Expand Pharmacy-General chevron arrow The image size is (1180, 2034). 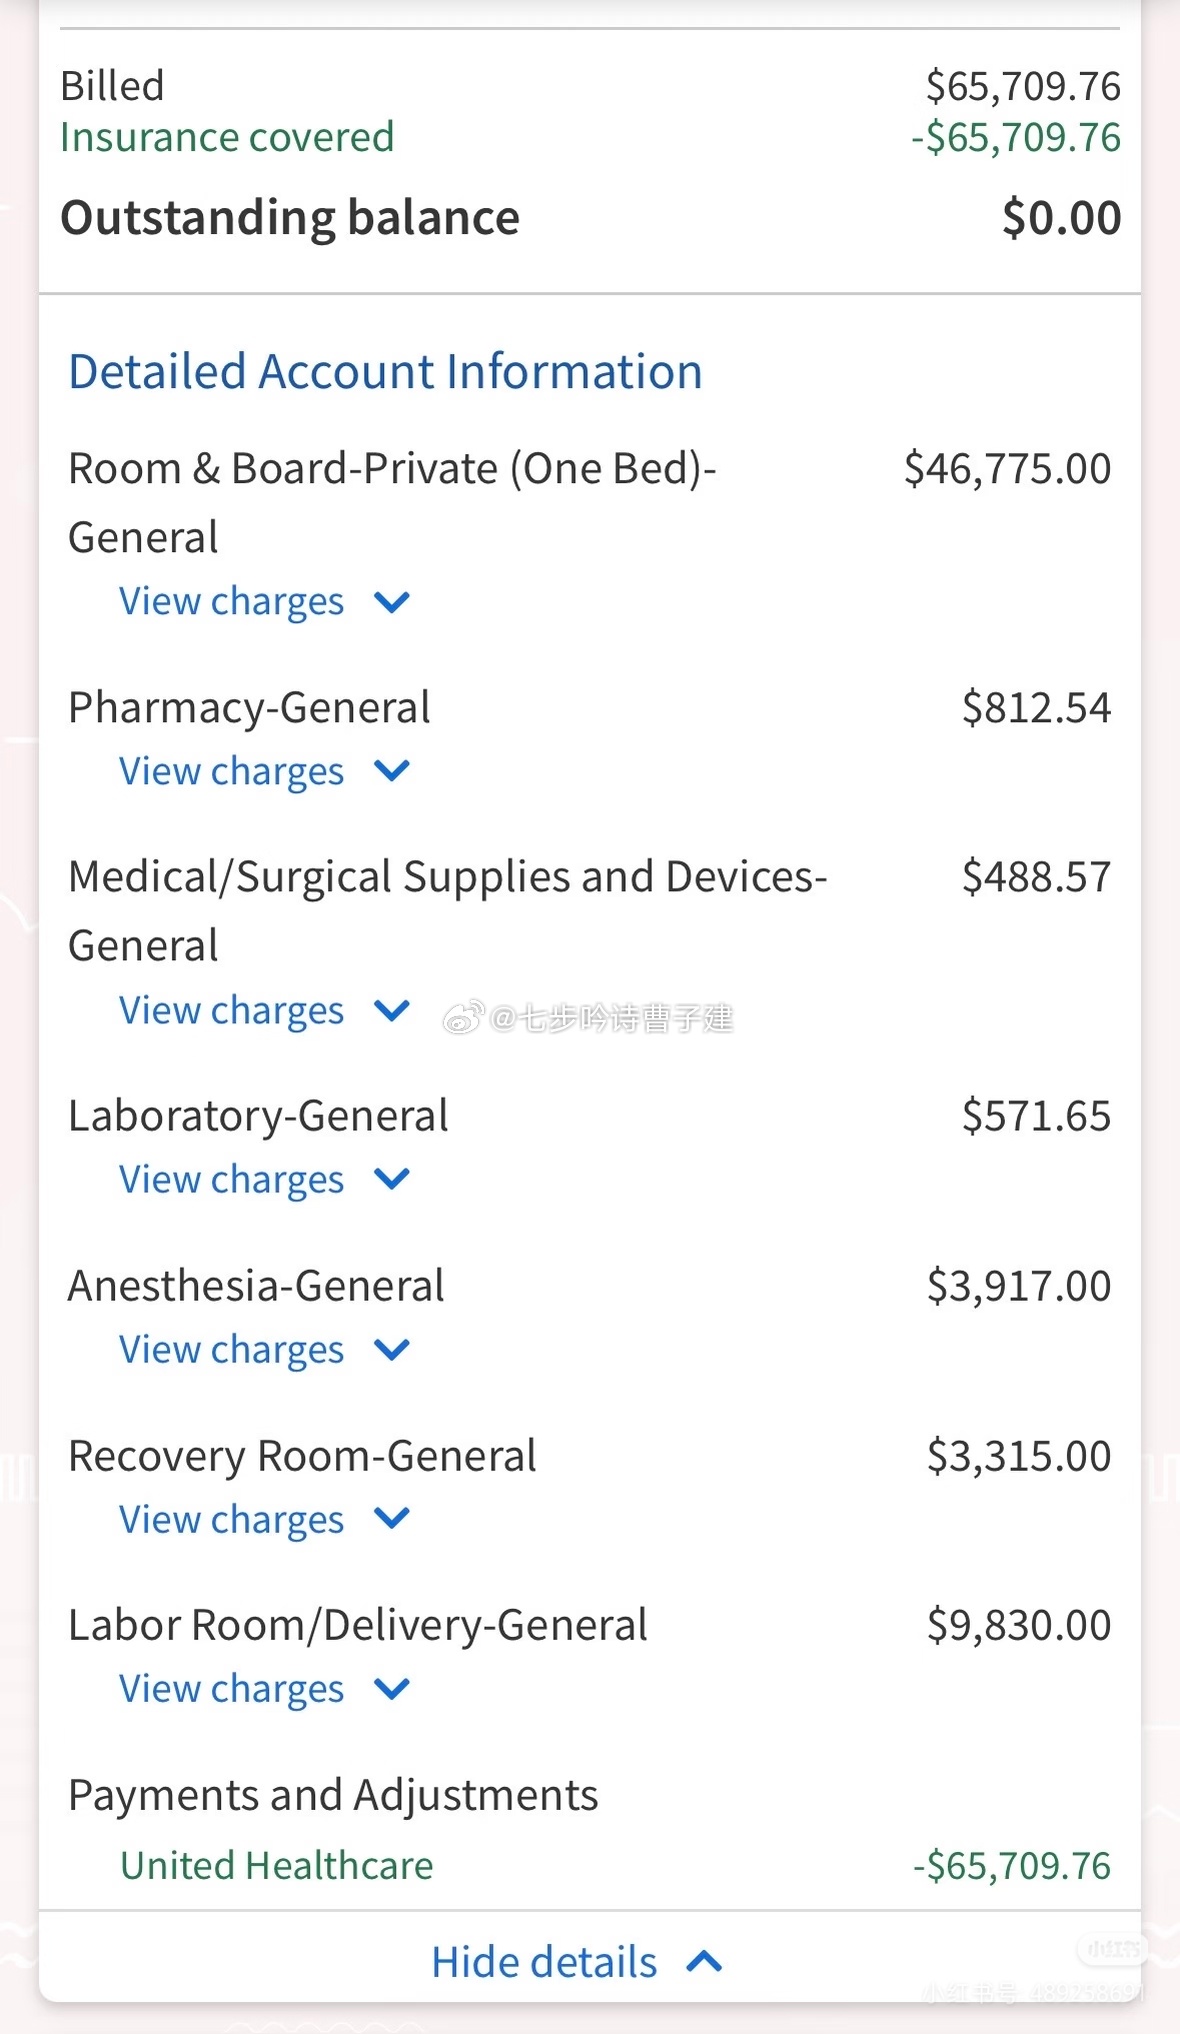[392, 771]
